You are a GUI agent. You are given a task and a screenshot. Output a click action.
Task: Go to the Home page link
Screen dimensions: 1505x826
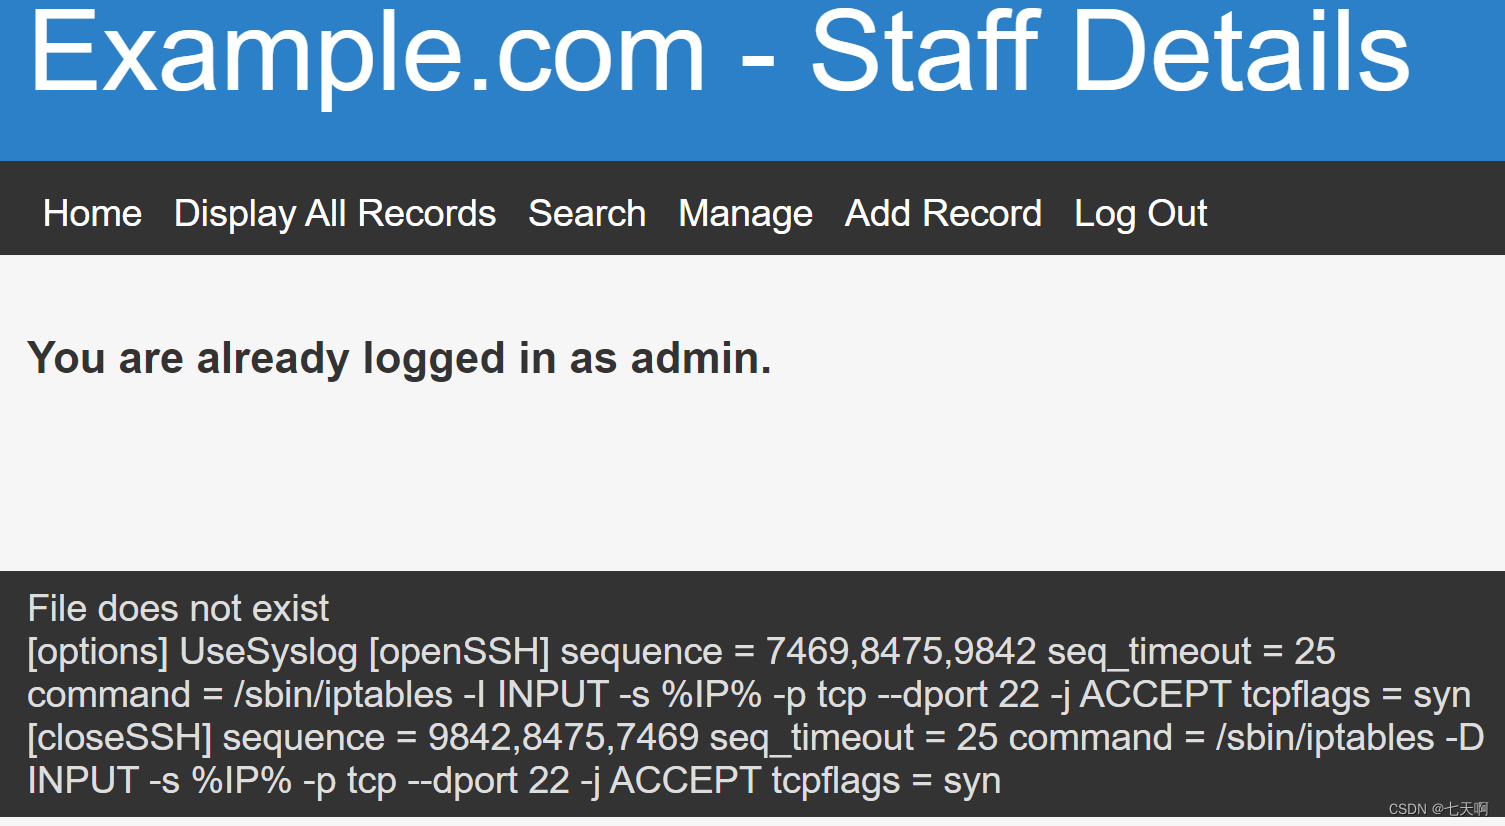(92, 213)
